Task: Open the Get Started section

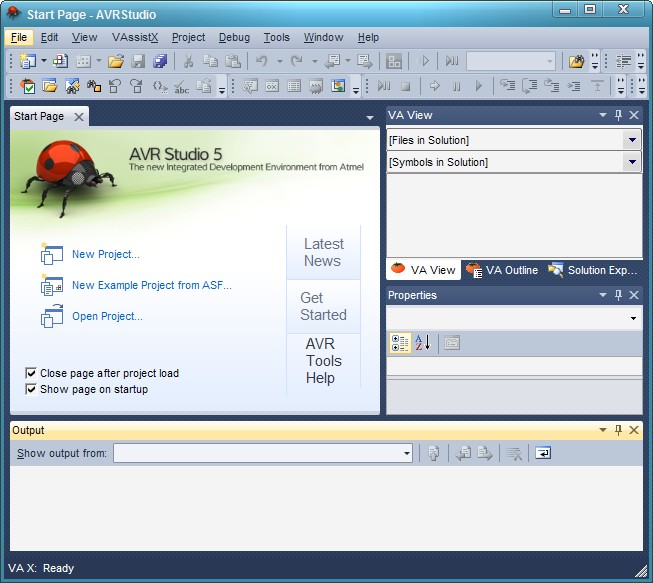Action: pyautogui.click(x=324, y=306)
